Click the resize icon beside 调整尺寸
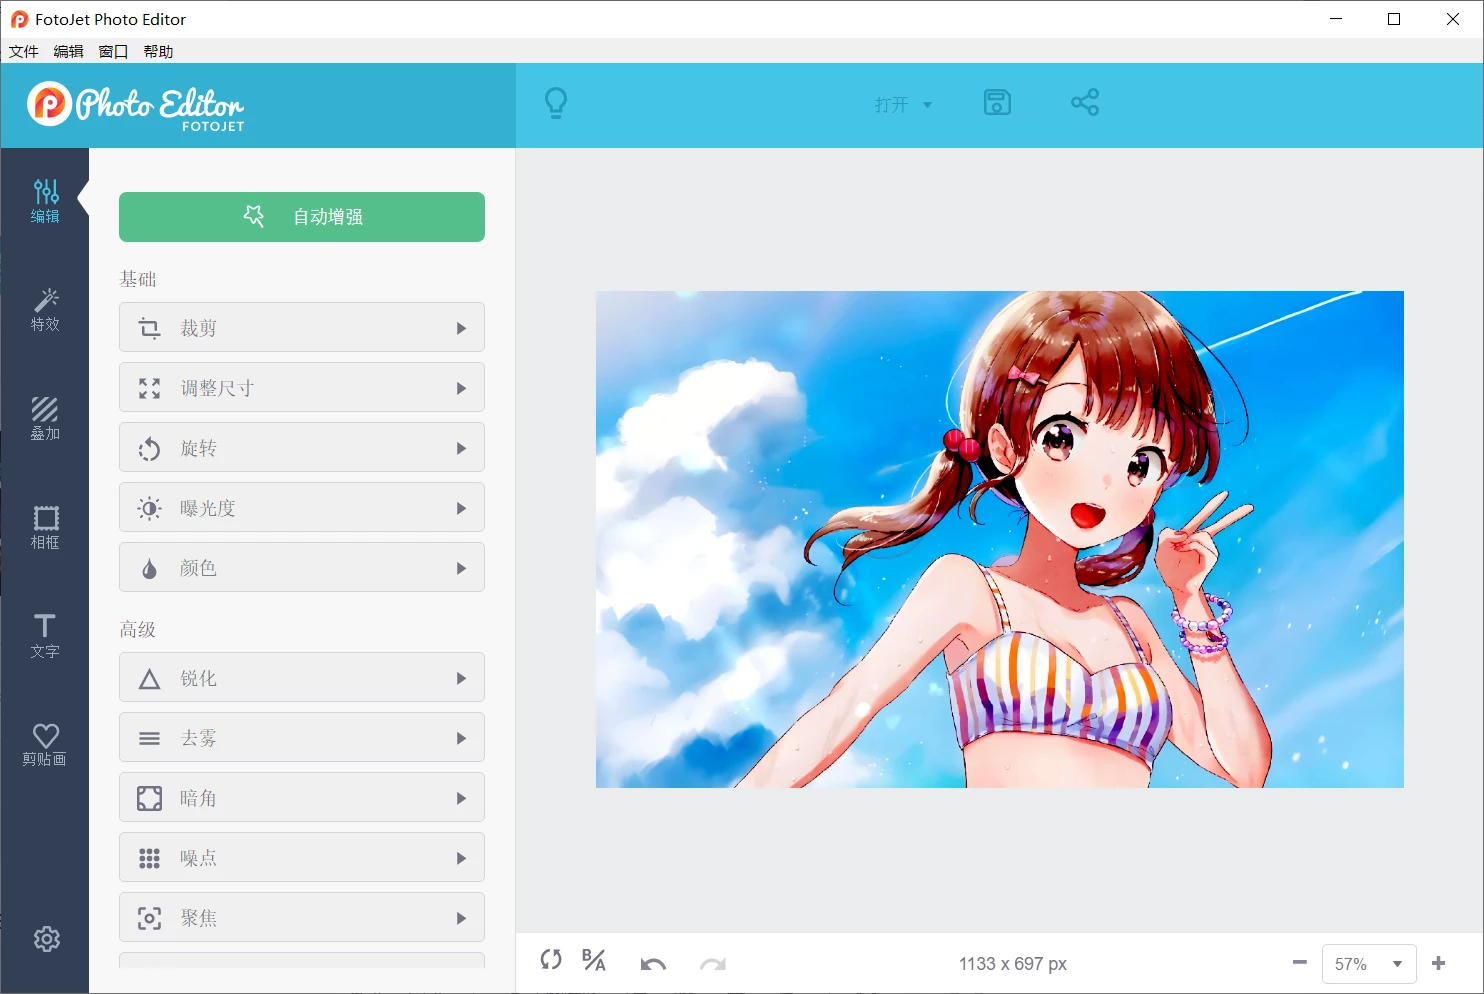 coord(149,388)
